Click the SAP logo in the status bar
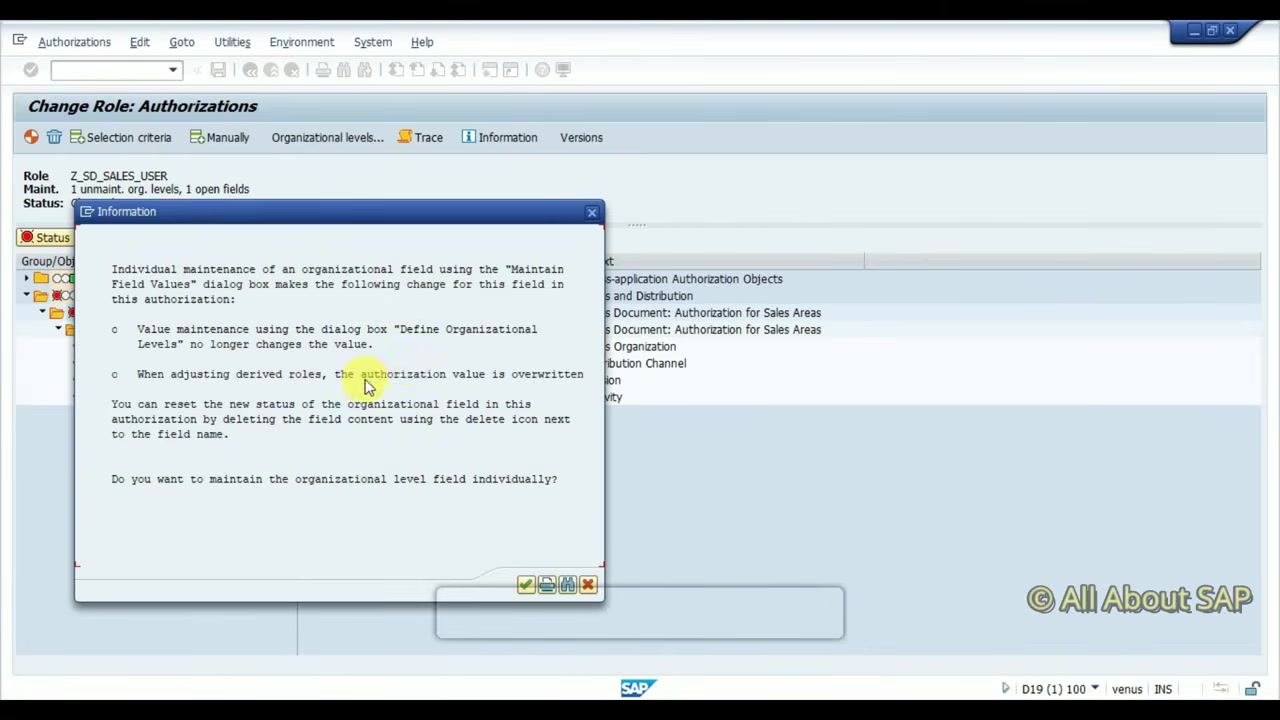1280x720 pixels. click(x=637, y=688)
